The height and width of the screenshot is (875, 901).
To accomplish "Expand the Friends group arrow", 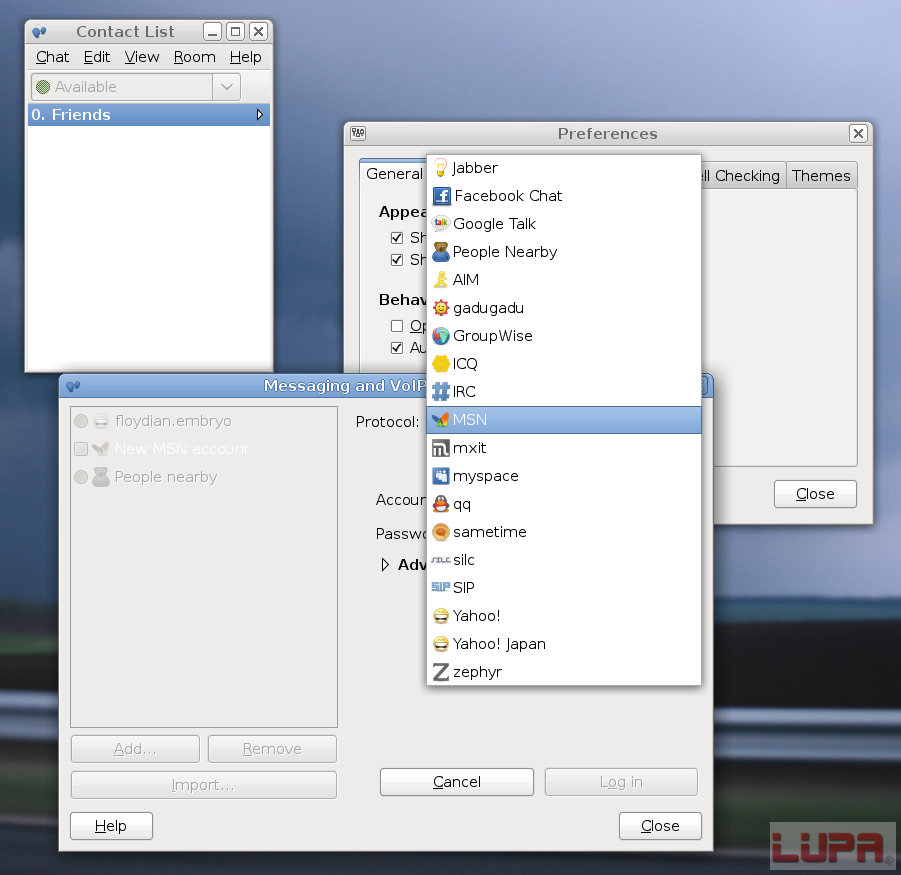I will (x=260, y=115).
